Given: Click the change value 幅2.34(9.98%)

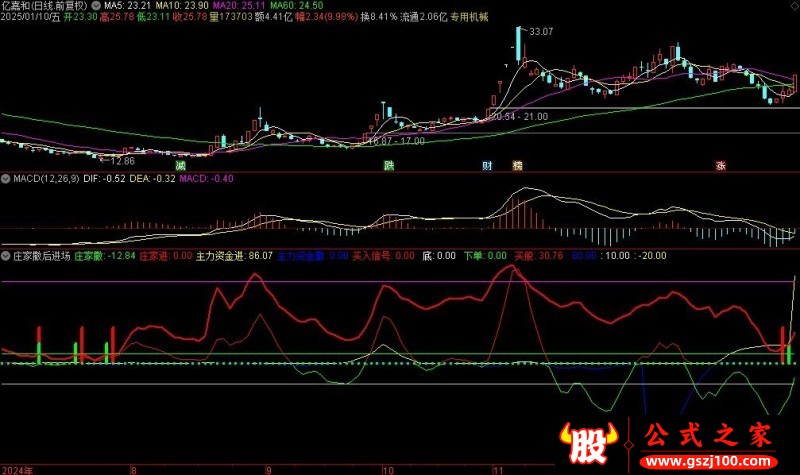Looking at the screenshot, I should [x=327, y=17].
